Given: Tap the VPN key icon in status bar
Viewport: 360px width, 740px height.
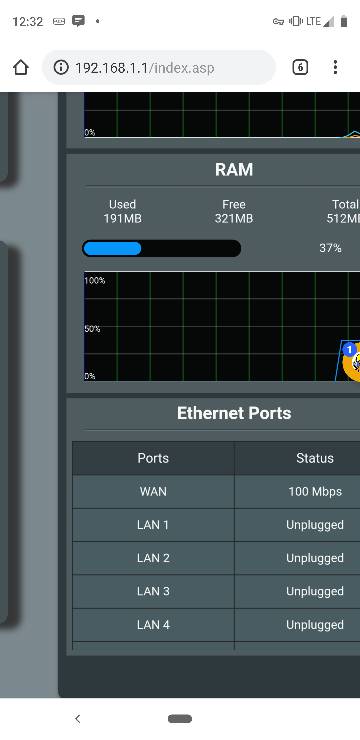Looking at the screenshot, I should tap(278, 21).
